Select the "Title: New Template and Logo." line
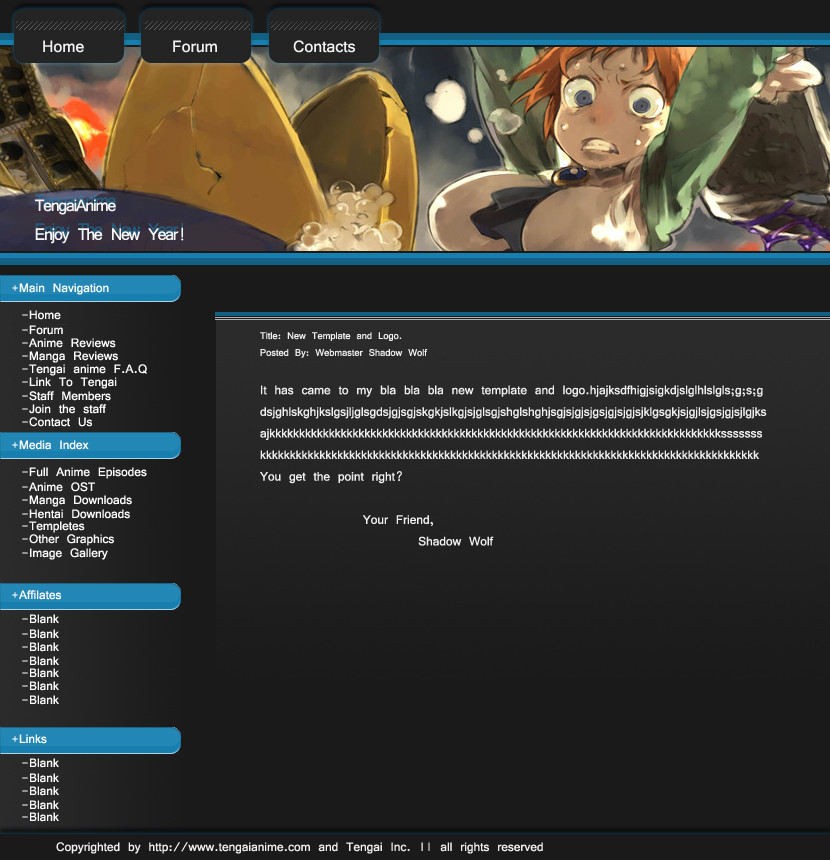 click(331, 336)
